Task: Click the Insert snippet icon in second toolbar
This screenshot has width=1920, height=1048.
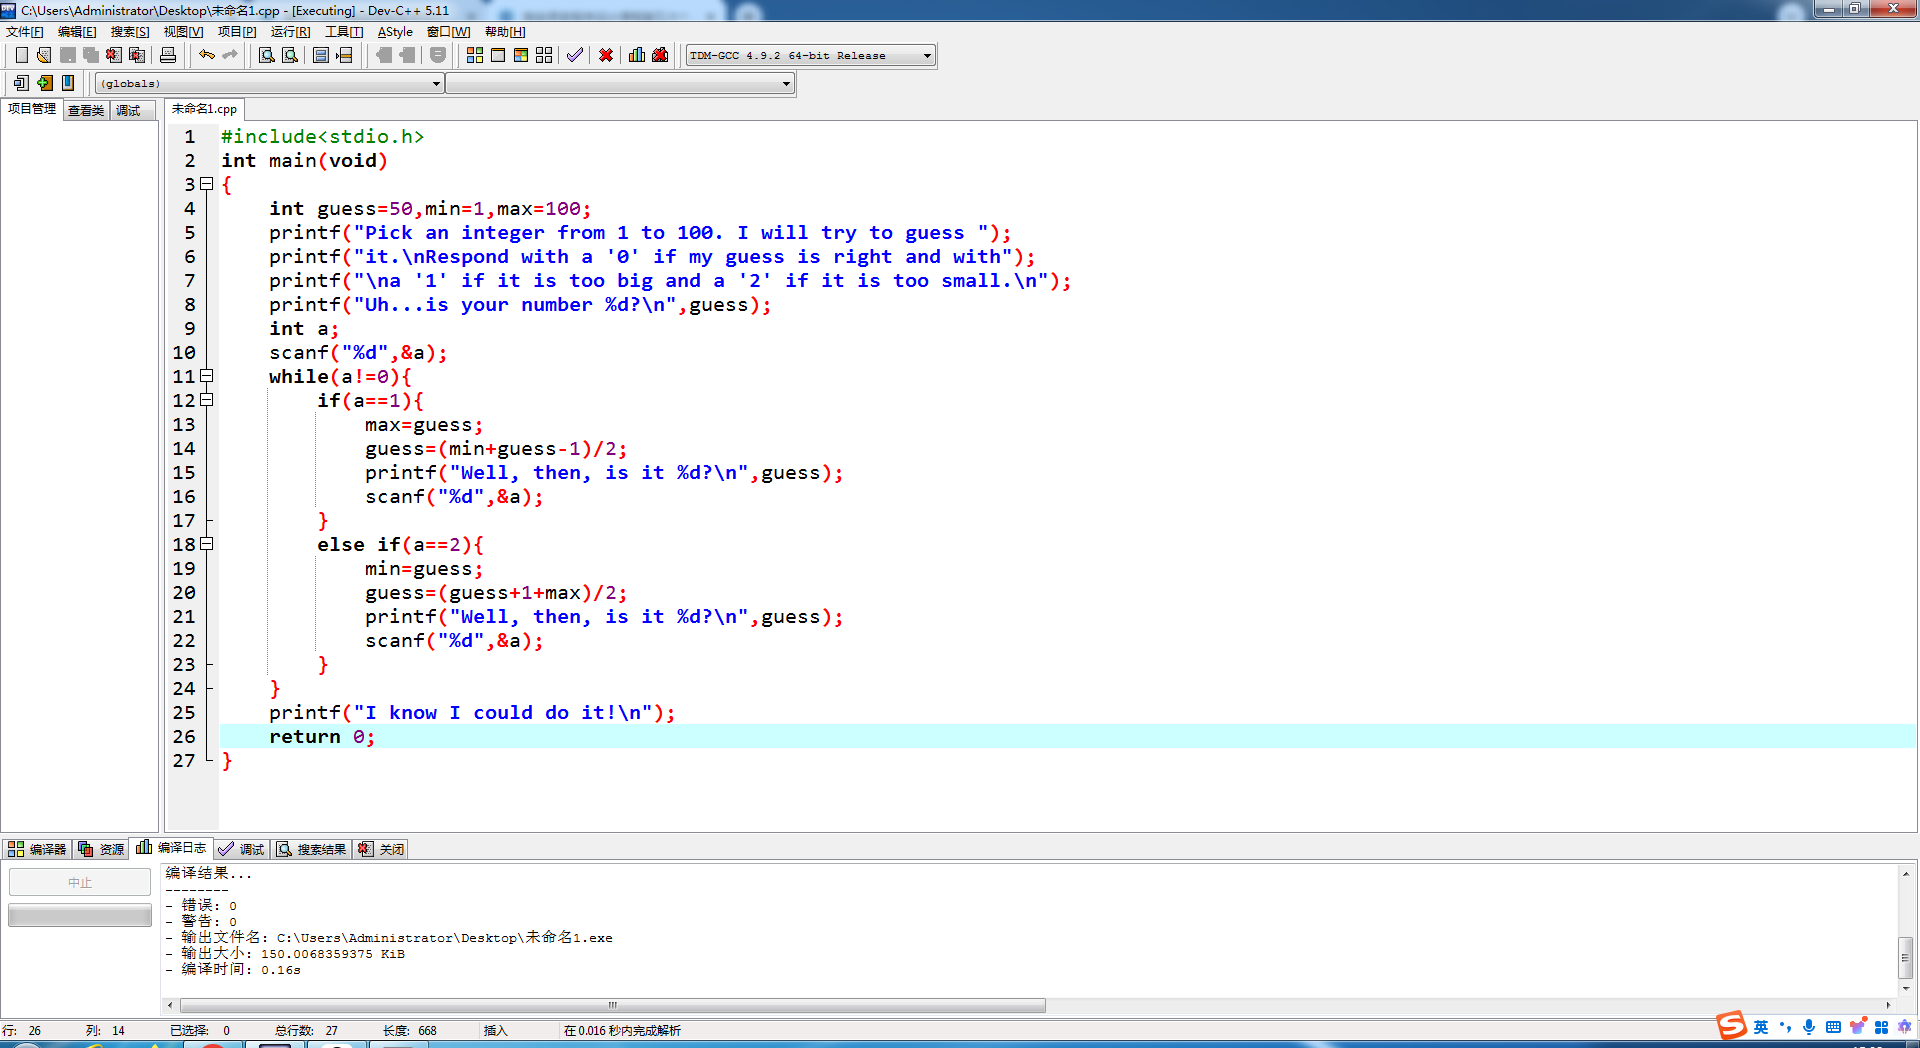Action: tap(21, 83)
